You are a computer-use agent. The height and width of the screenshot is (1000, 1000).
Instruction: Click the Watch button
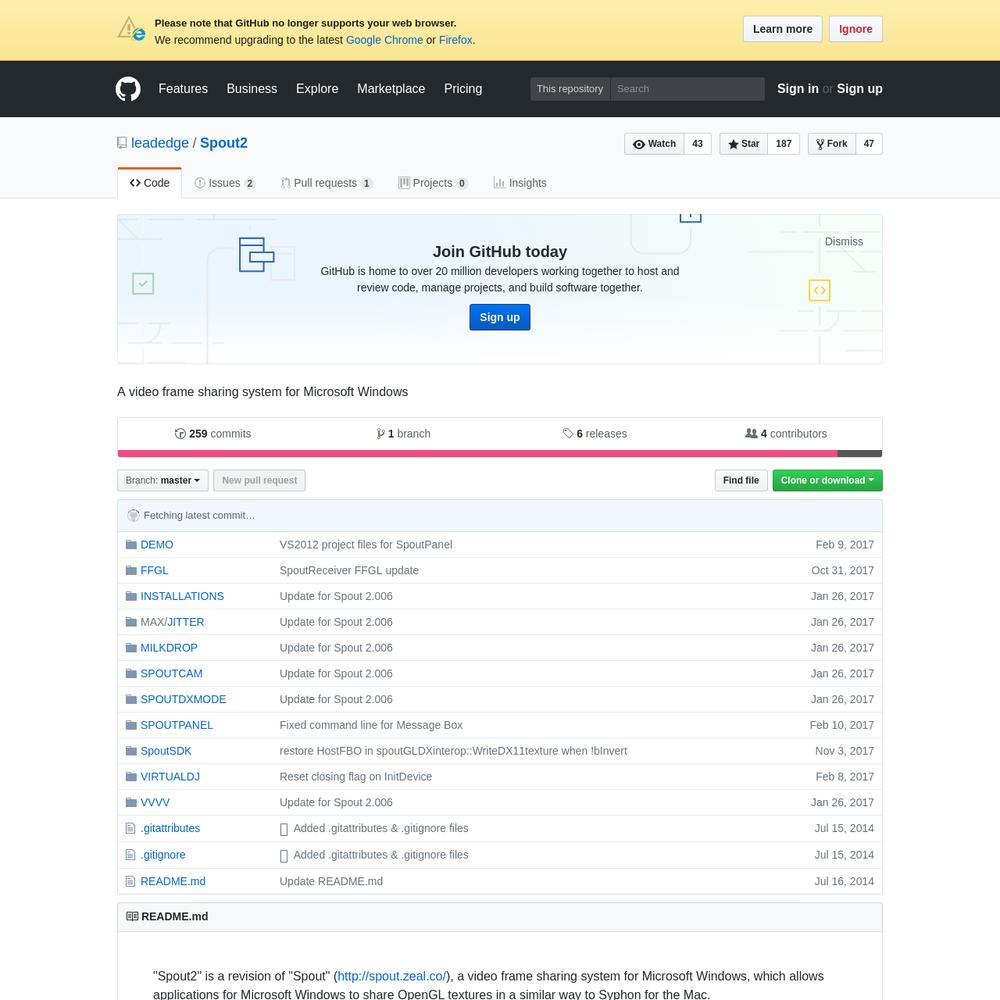coord(654,144)
